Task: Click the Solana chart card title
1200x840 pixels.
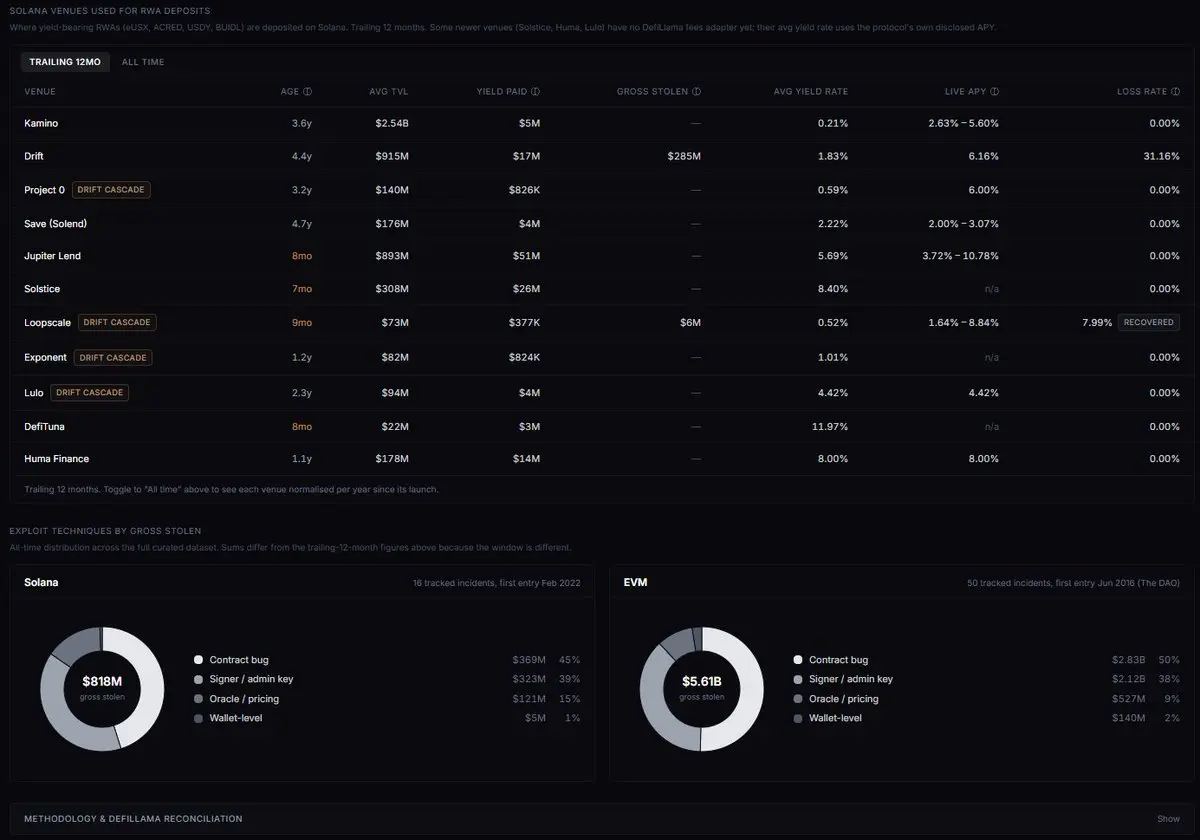Action: coord(41,582)
